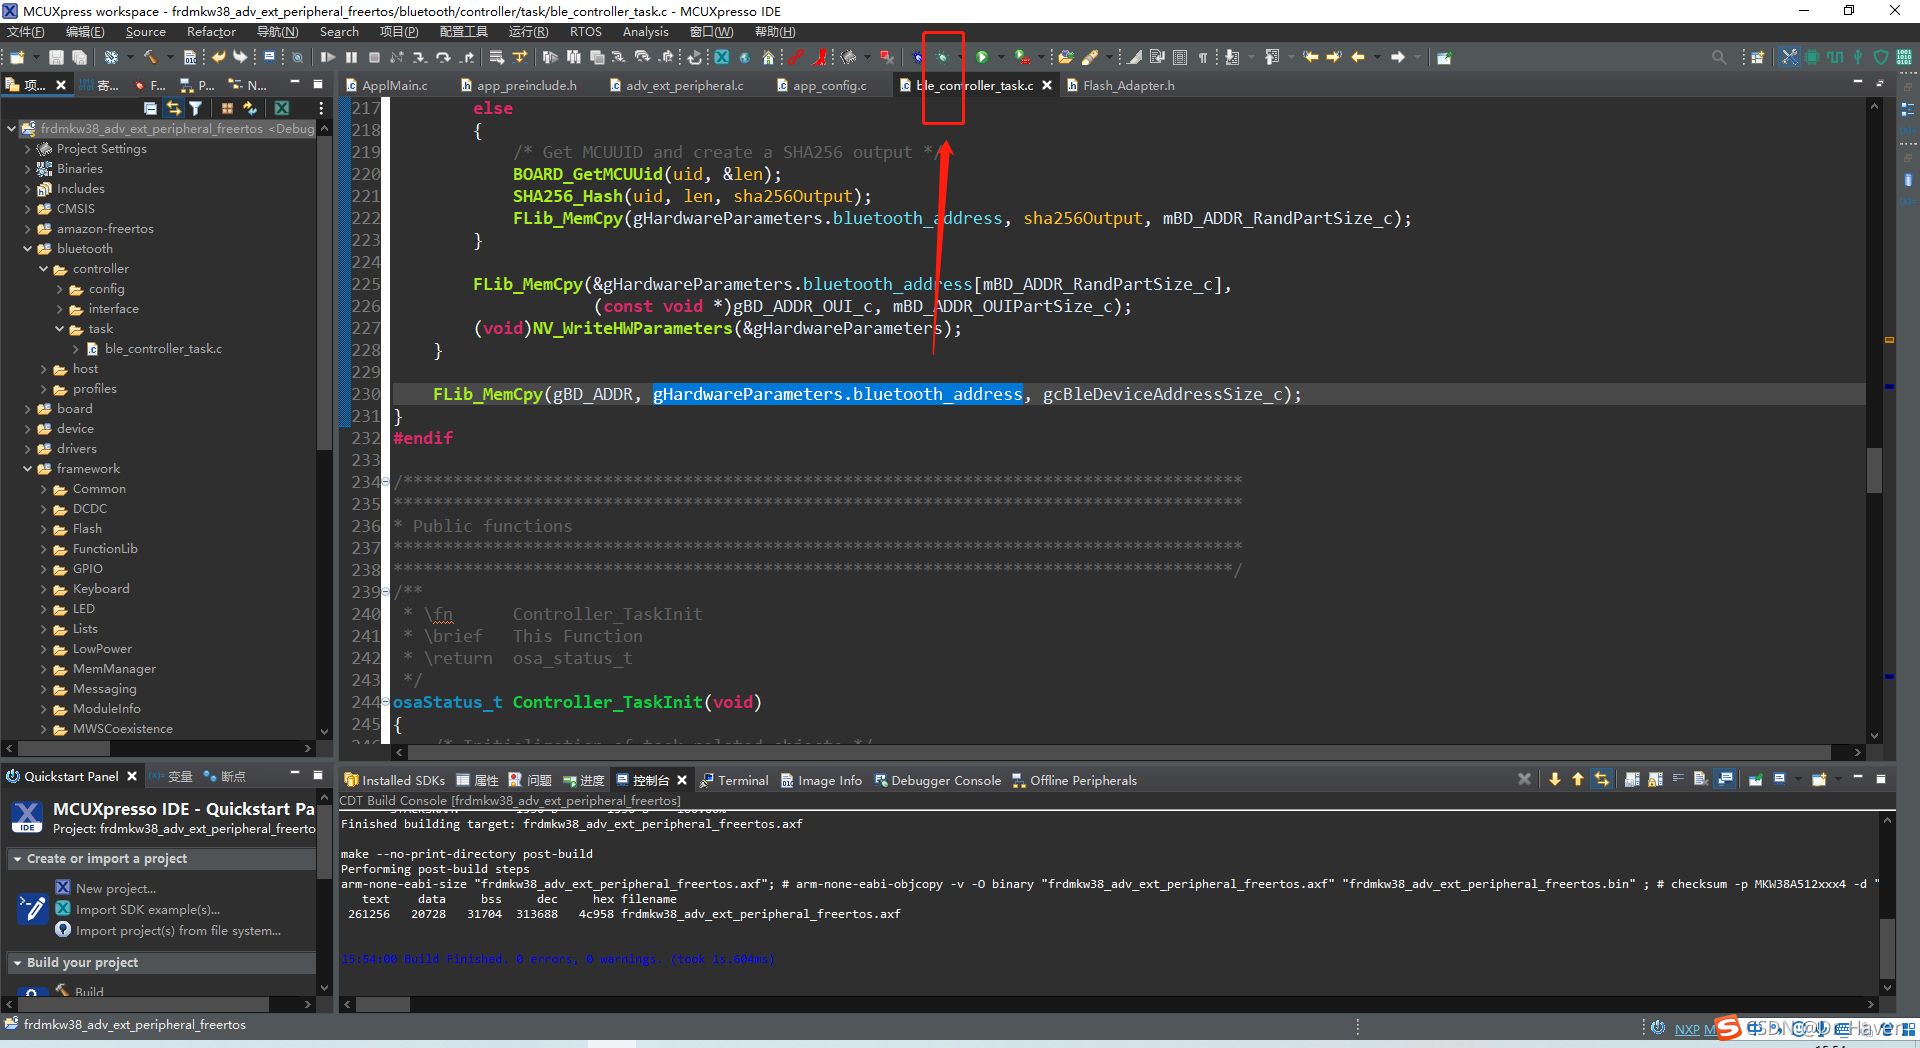Select the green chip perspective icon
The width and height of the screenshot is (1920, 1048).
coord(1811,57)
